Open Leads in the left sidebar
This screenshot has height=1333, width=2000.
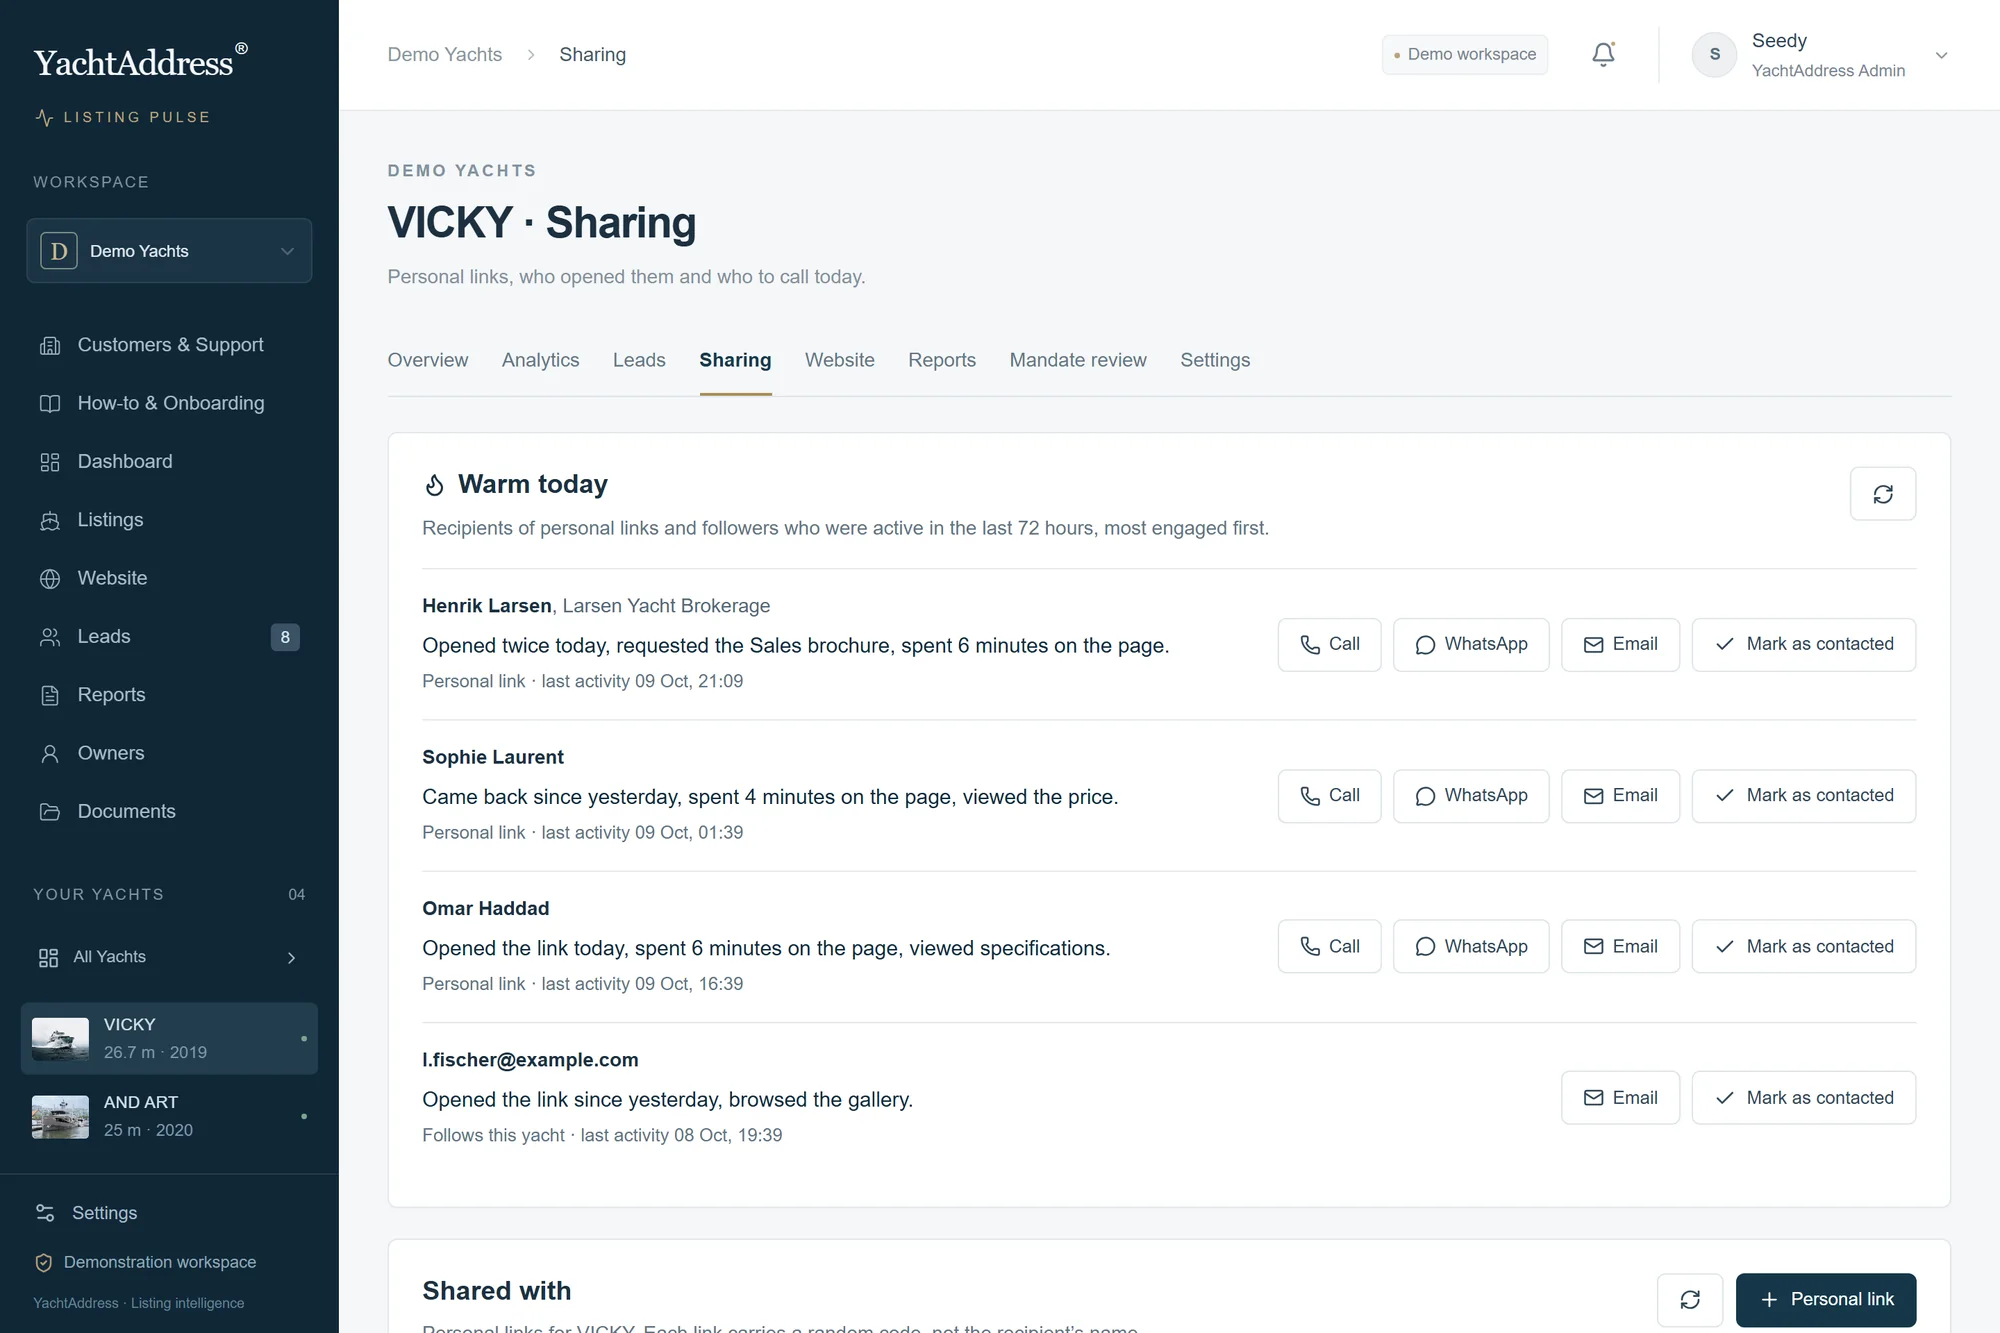[x=169, y=636]
